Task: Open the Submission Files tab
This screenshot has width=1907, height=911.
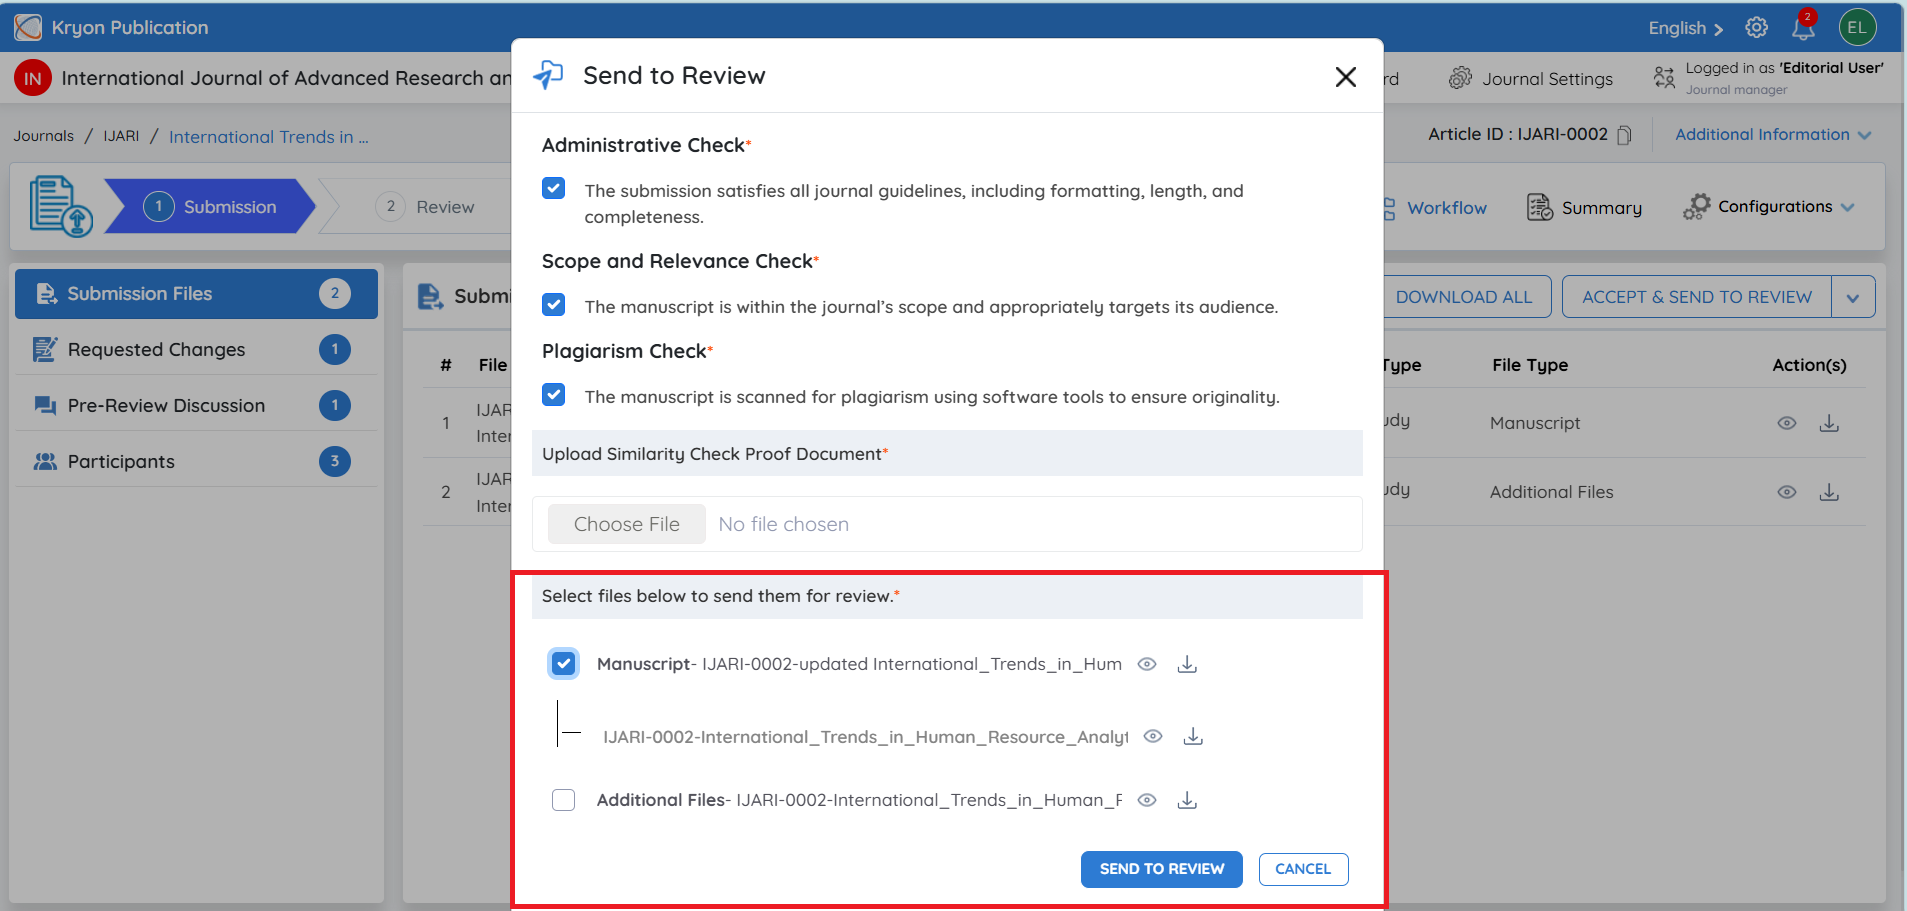Action: tap(196, 294)
